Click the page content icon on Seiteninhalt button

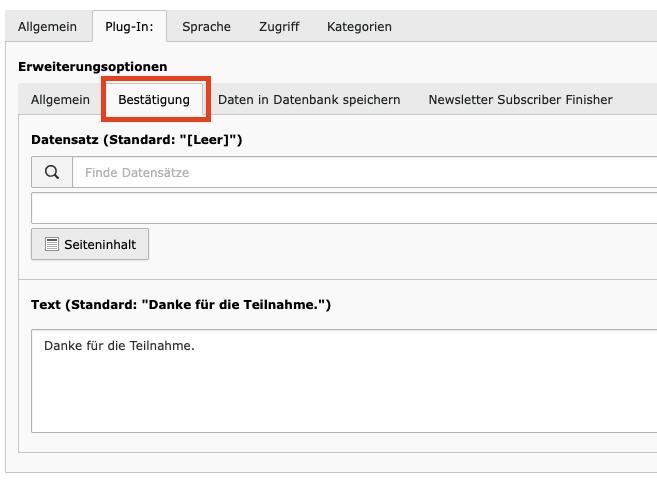52,244
